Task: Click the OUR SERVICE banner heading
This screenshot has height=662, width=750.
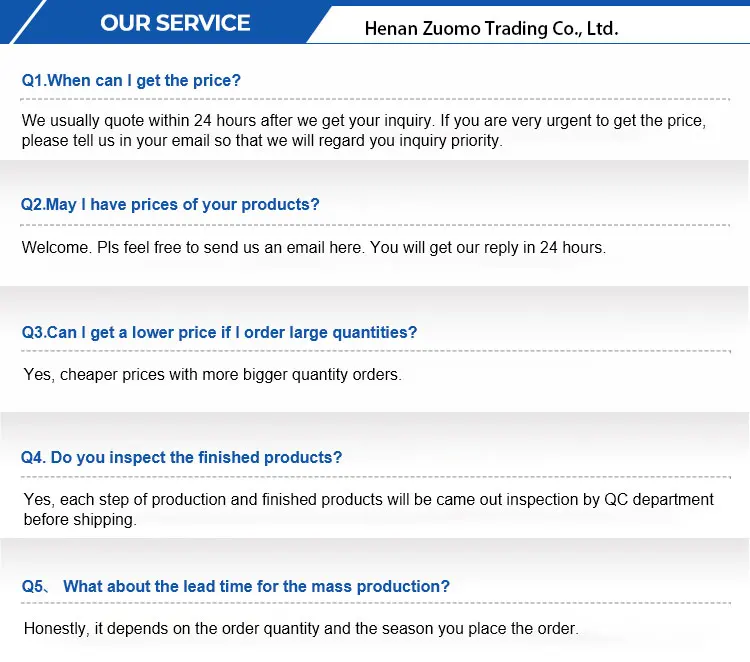Action: point(175,22)
